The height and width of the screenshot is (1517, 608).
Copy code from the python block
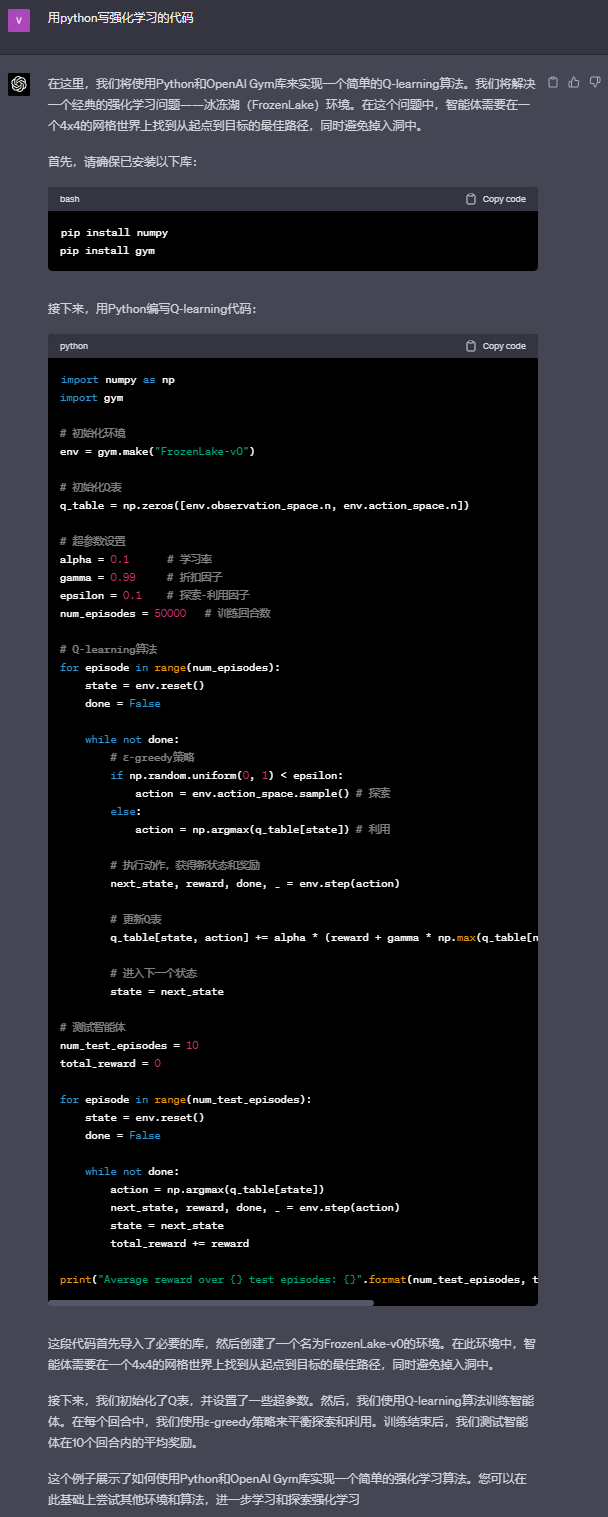click(x=495, y=346)
